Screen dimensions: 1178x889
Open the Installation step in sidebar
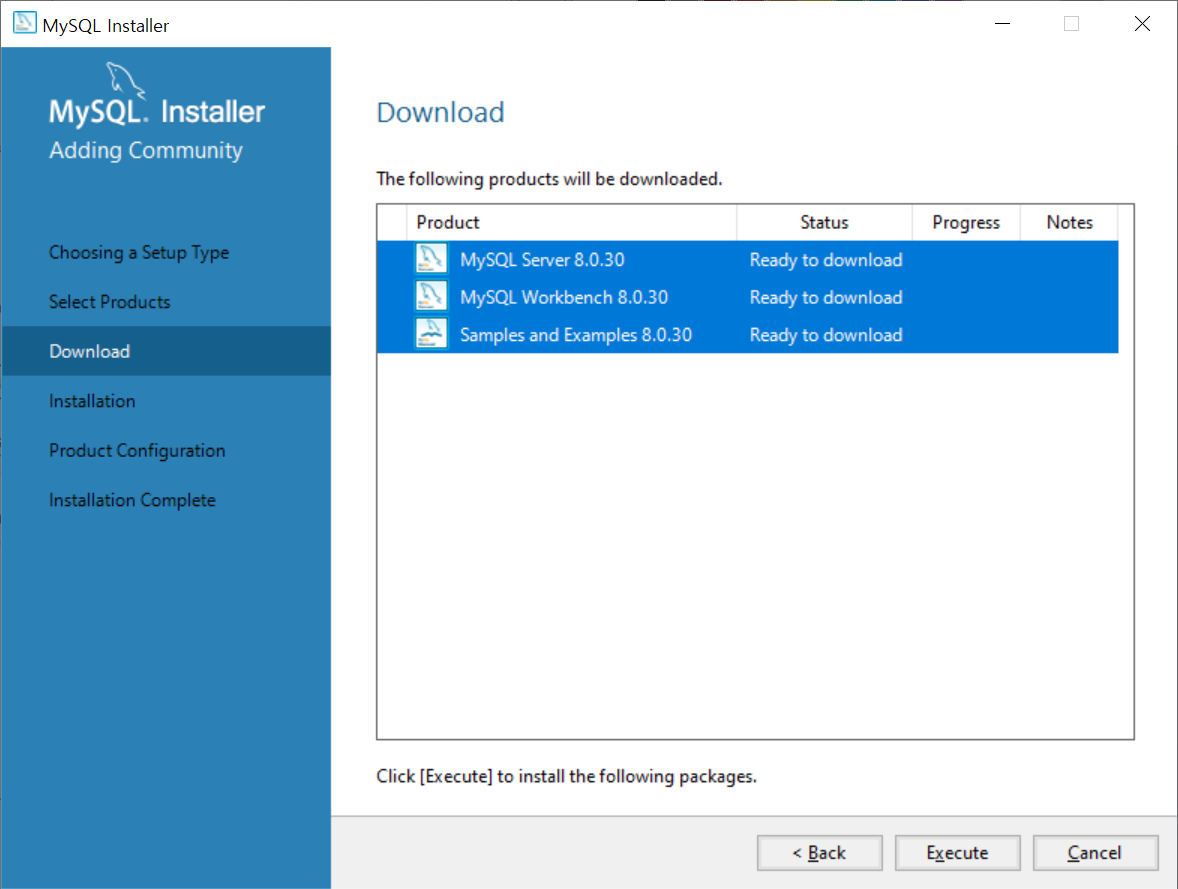[92, 401]
